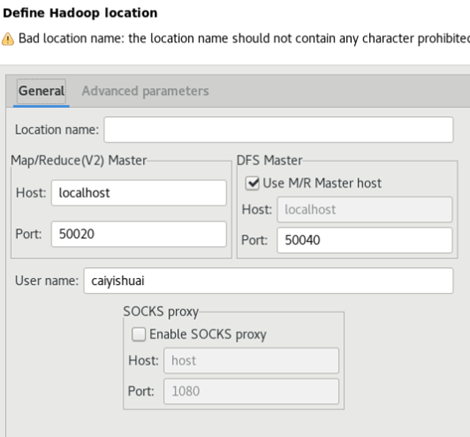Click the warning icon beside Bad location name

coord(8,39)
